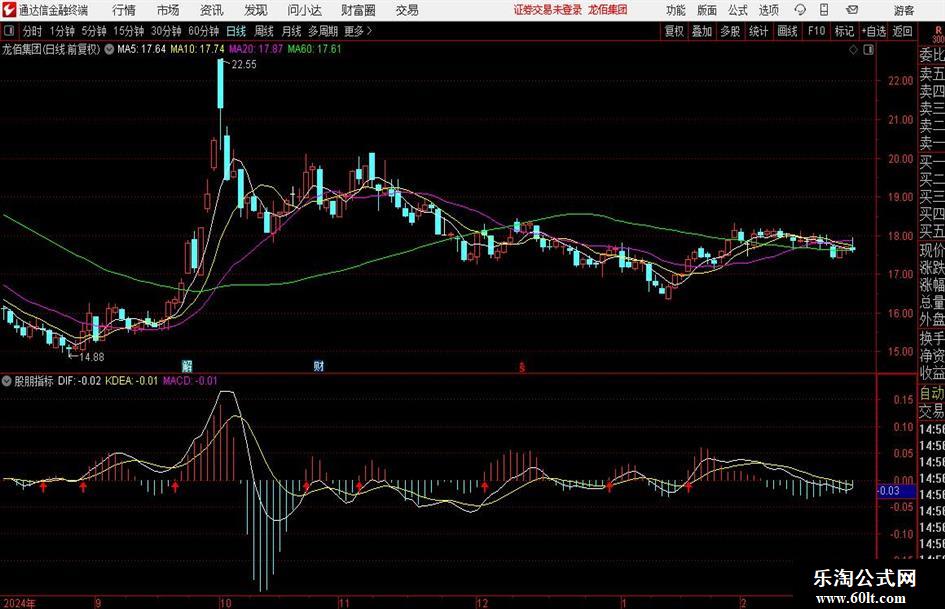945x609 pixels.
Task: Click the MA10: 17.74 label
Action: [198, 49]
